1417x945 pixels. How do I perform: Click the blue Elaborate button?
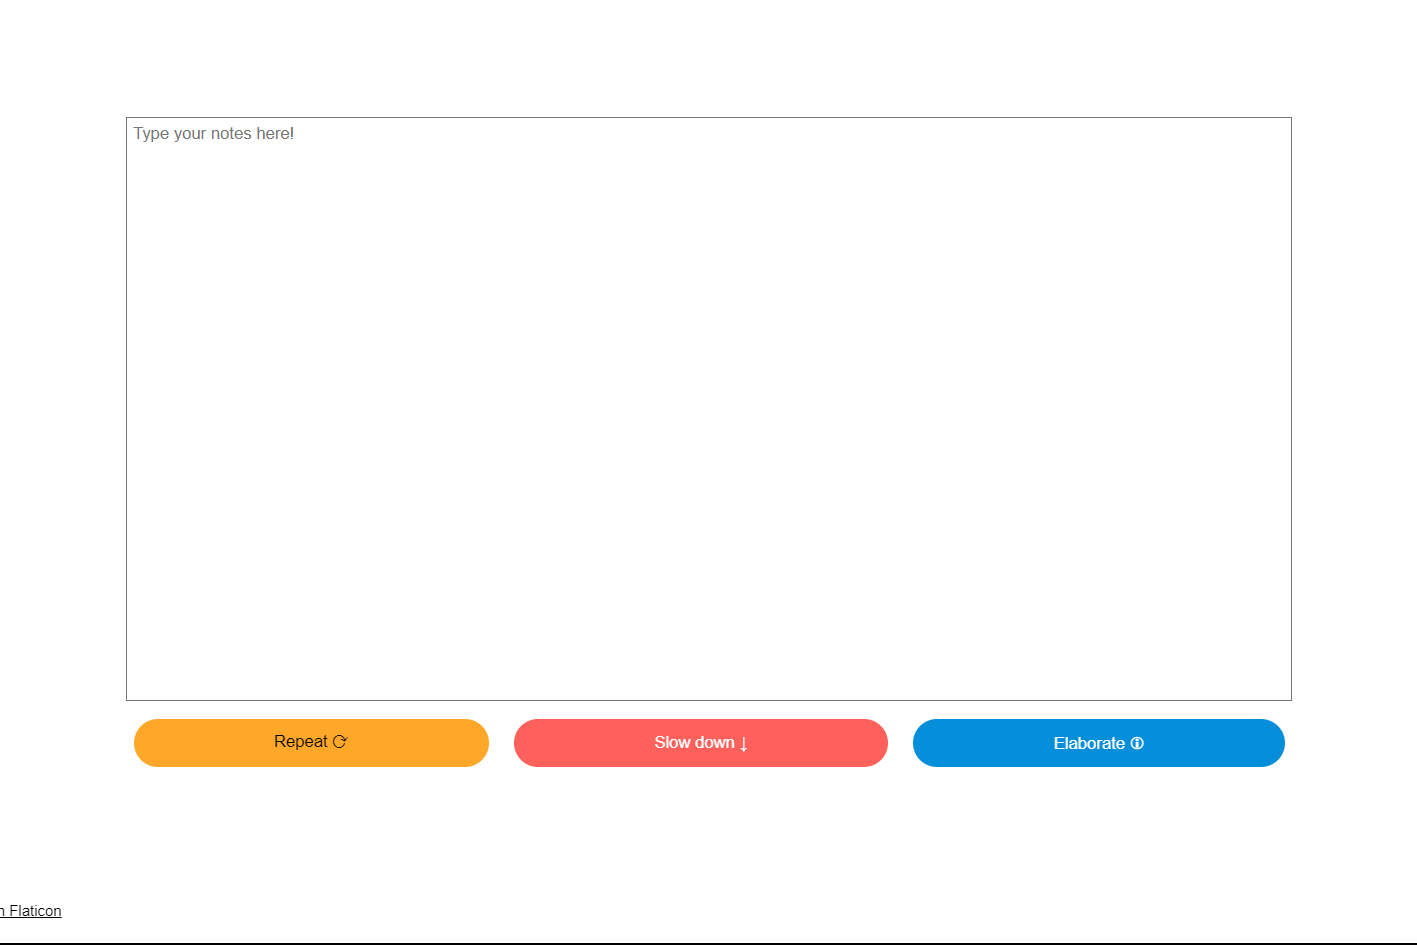(x=1099, y=743)
